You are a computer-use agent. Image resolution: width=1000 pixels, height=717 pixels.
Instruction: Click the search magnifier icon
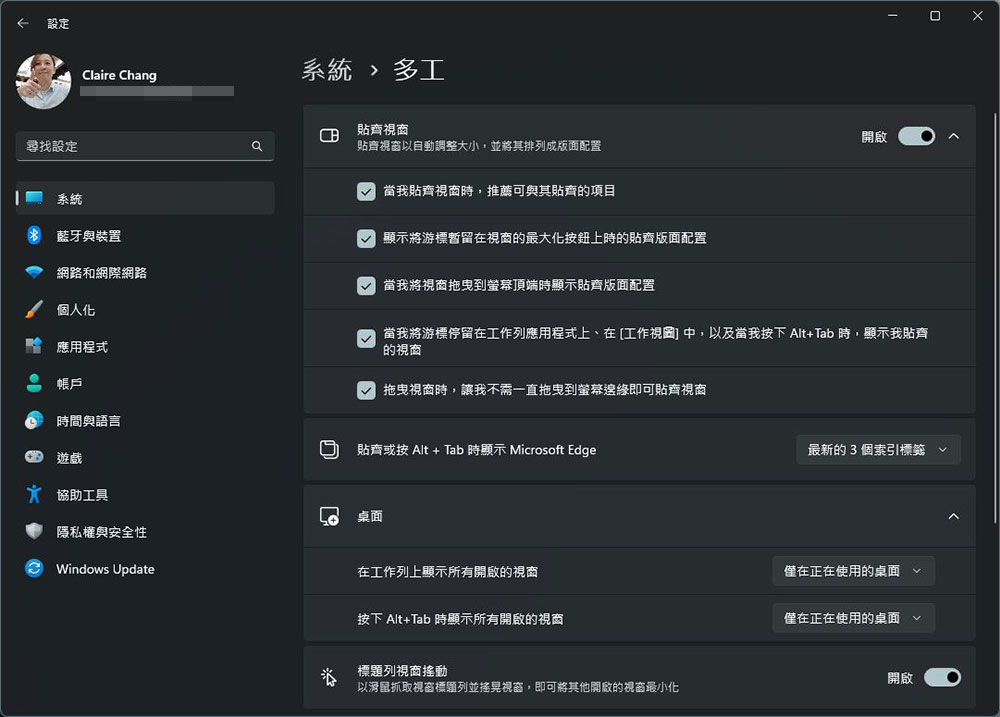[x=256, y=146]
